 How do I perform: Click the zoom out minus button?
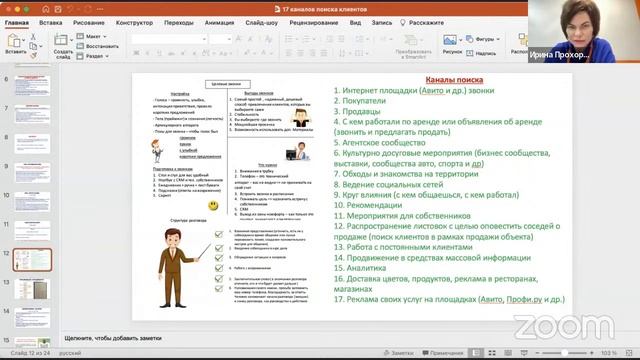[537, 353]
